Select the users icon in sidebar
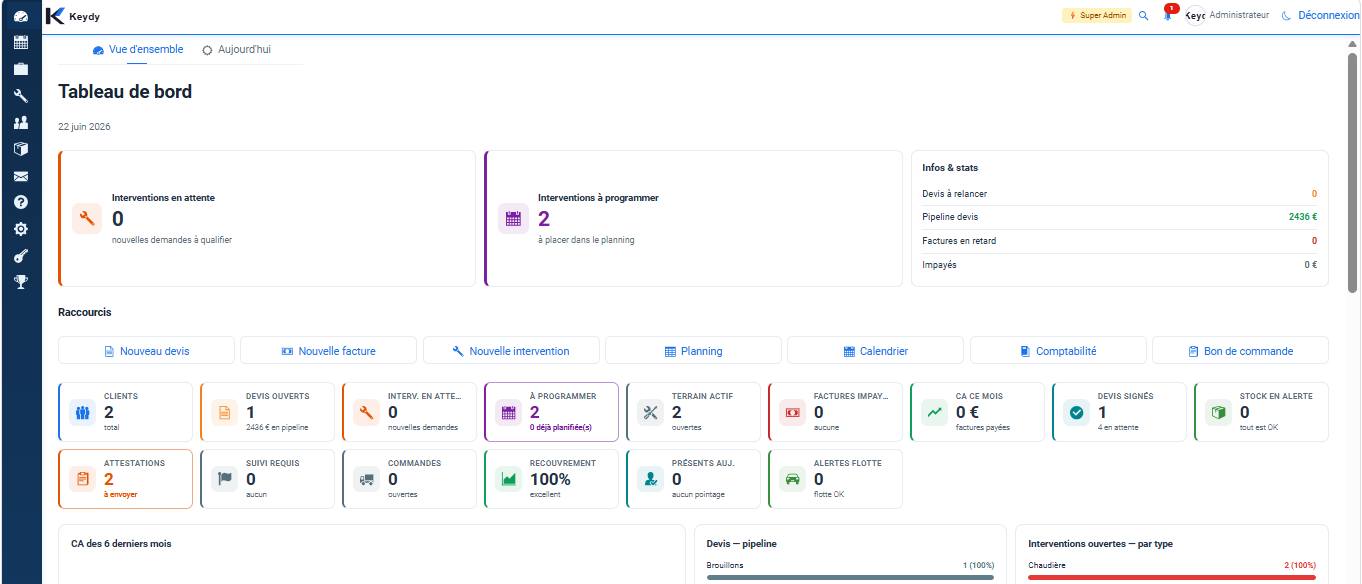This screenshot has width=1362, height=584. click(x=20, y=122)
